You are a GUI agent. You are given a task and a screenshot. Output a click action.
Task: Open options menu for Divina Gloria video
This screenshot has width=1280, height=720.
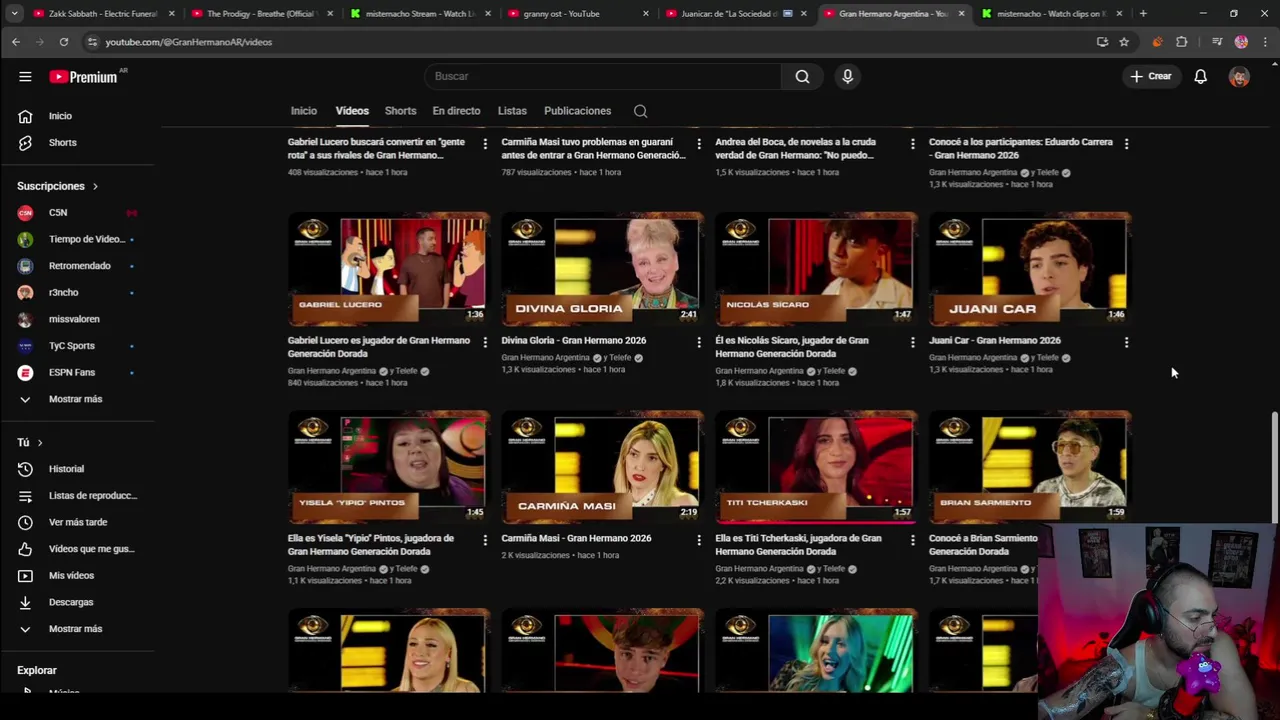click(x=699, y=342)
